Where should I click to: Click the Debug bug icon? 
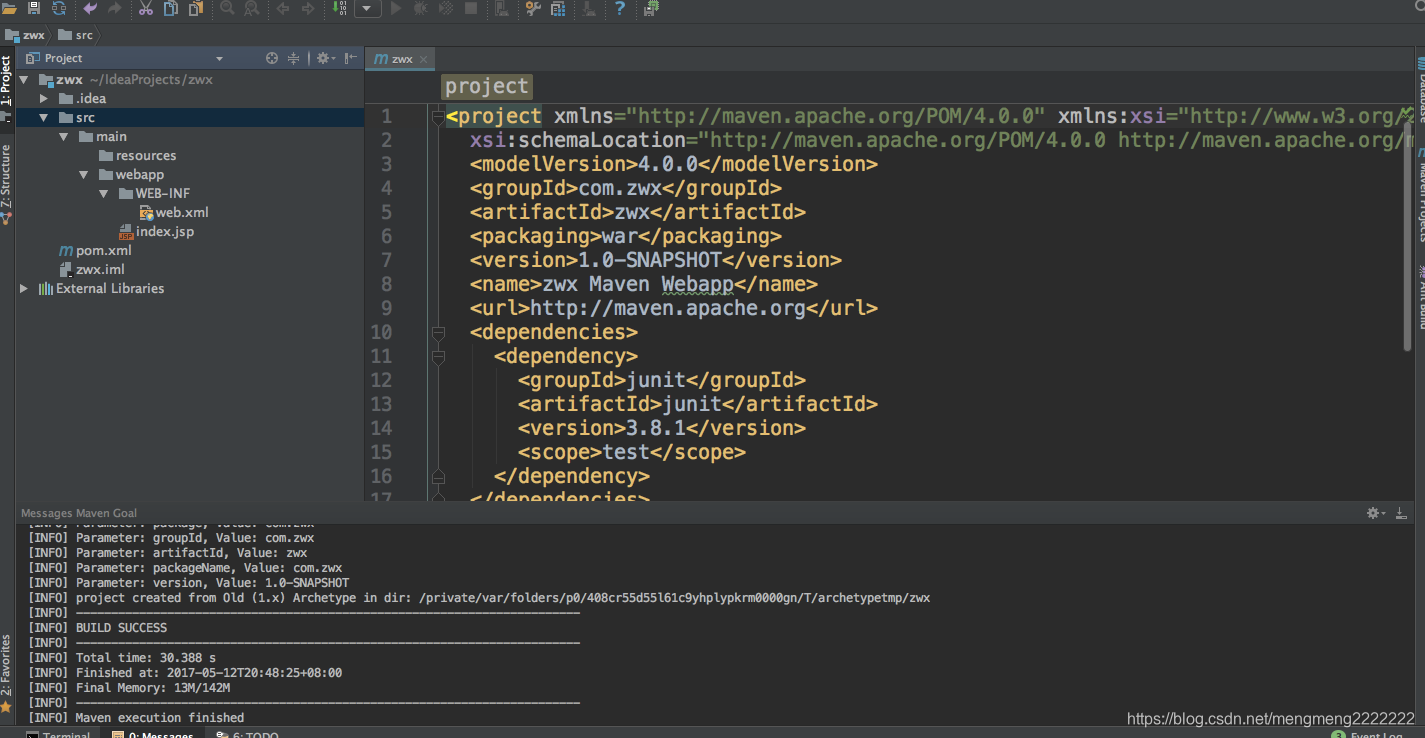421,8
